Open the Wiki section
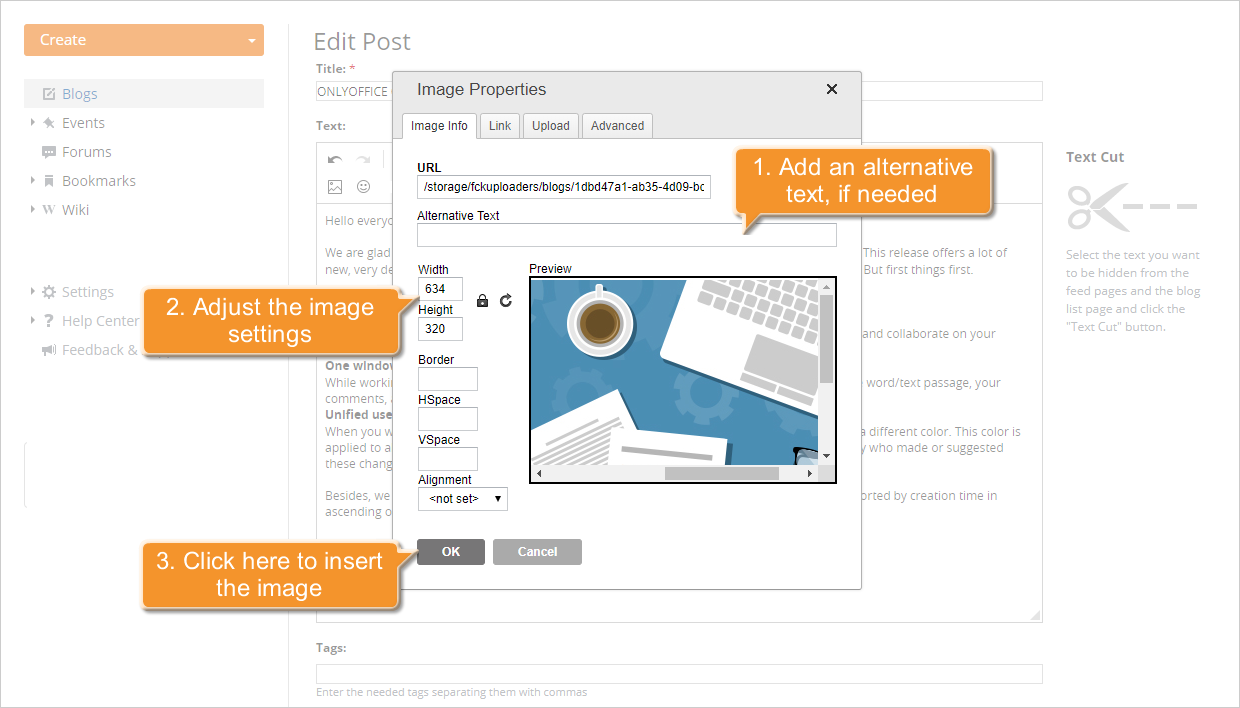 pos(74,209)
